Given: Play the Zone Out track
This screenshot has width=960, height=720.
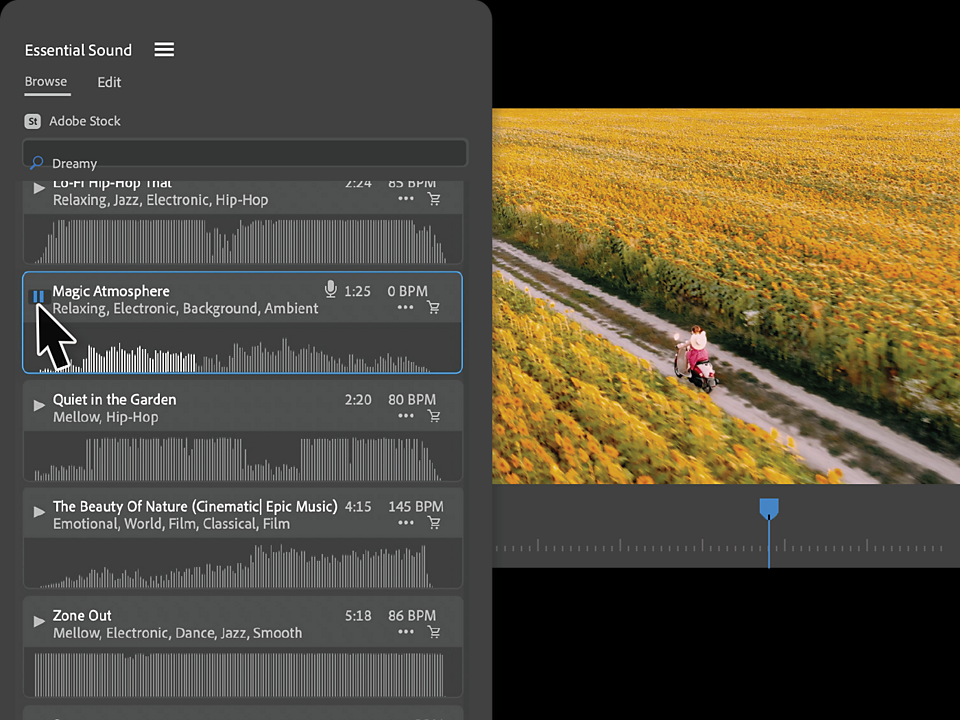Looking at the screenshot, I should 39,621.
